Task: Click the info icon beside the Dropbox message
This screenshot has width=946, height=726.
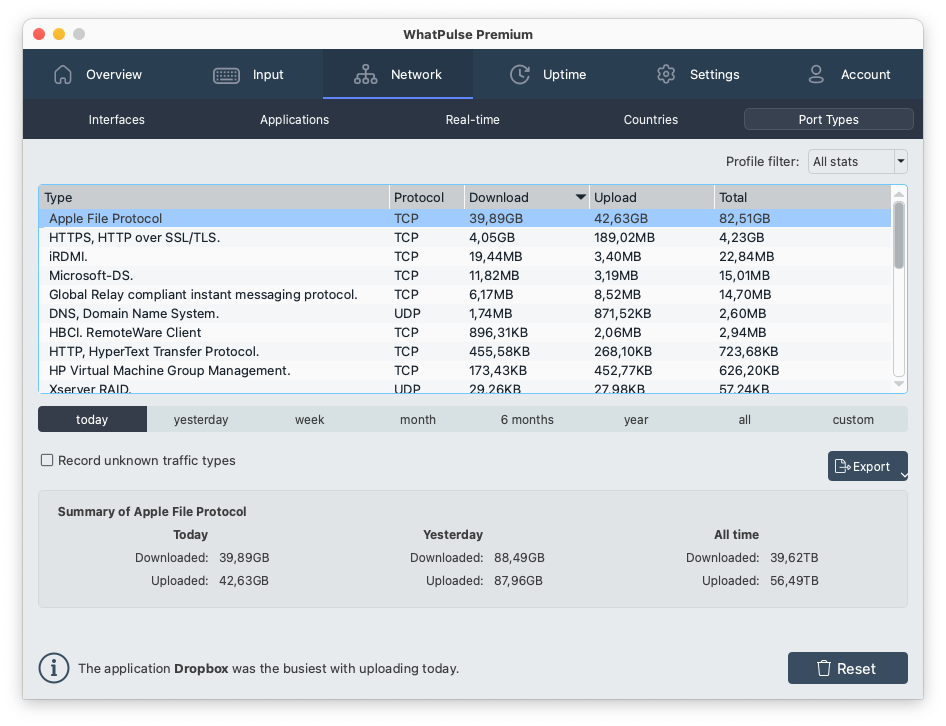Action: coord(54,668)
